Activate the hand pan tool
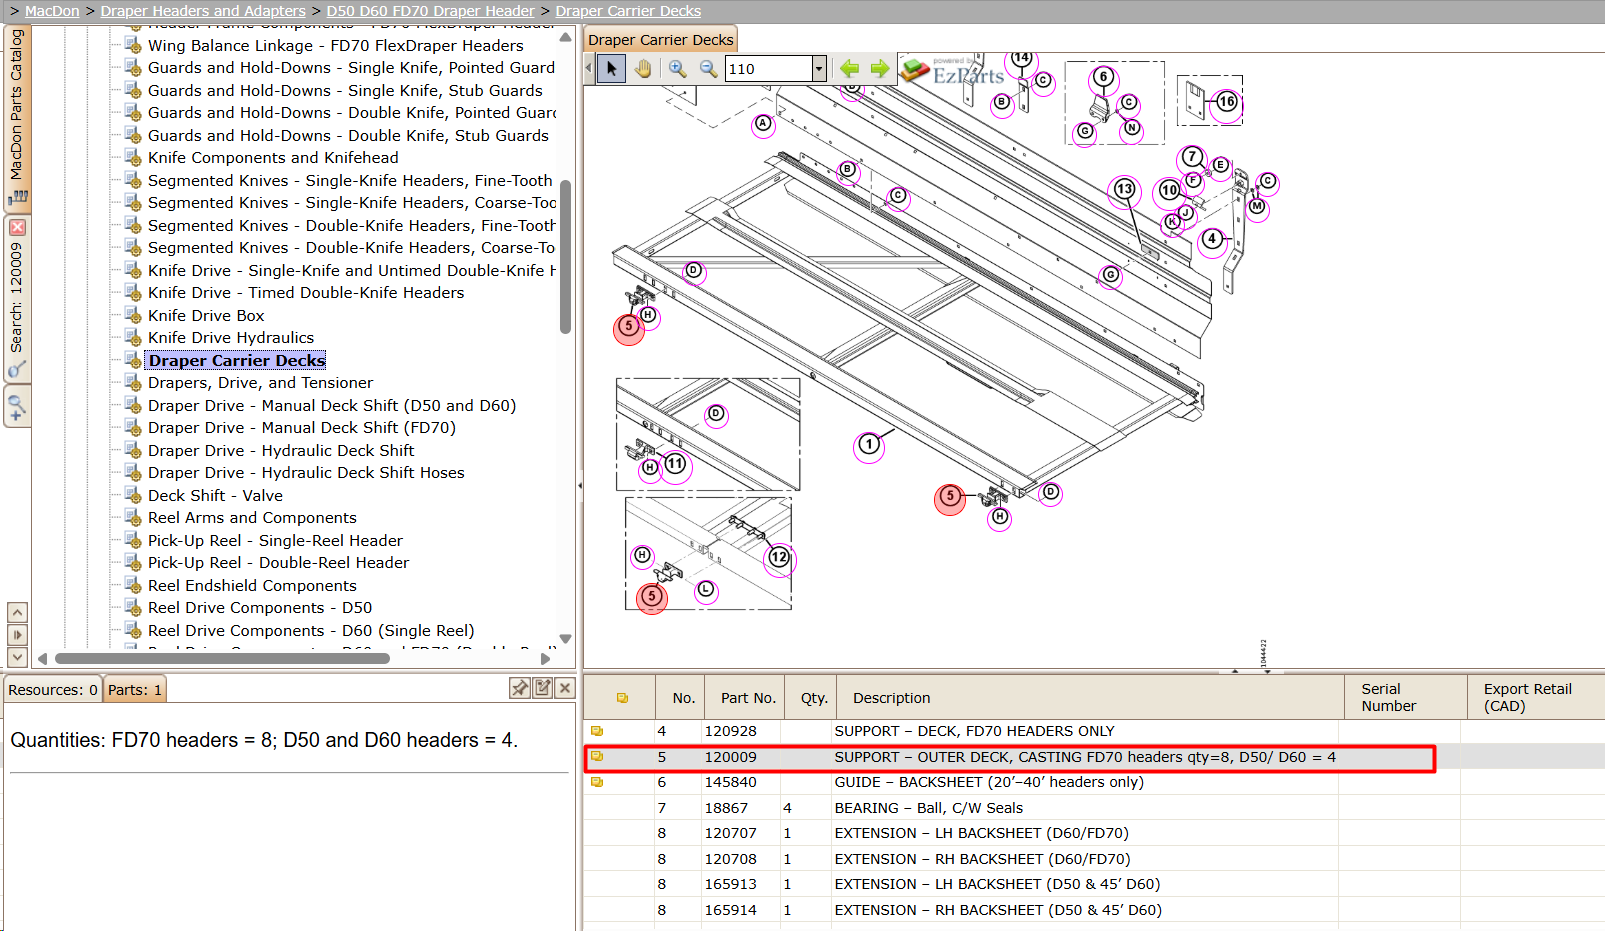1605x931 pixels. coord(642,69)
